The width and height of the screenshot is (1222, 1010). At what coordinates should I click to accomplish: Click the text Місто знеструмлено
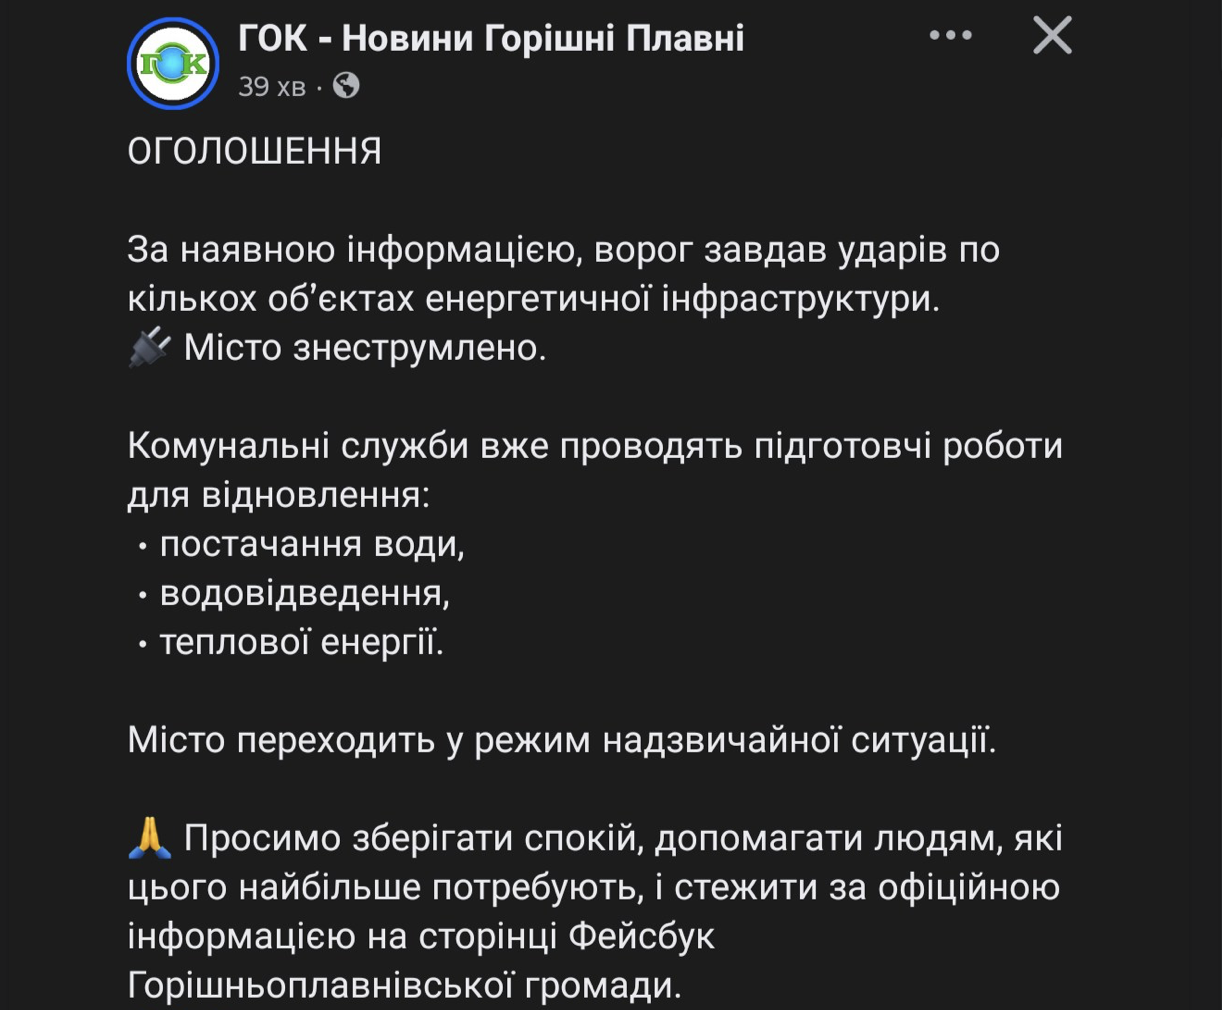click(x=365, y=348)
